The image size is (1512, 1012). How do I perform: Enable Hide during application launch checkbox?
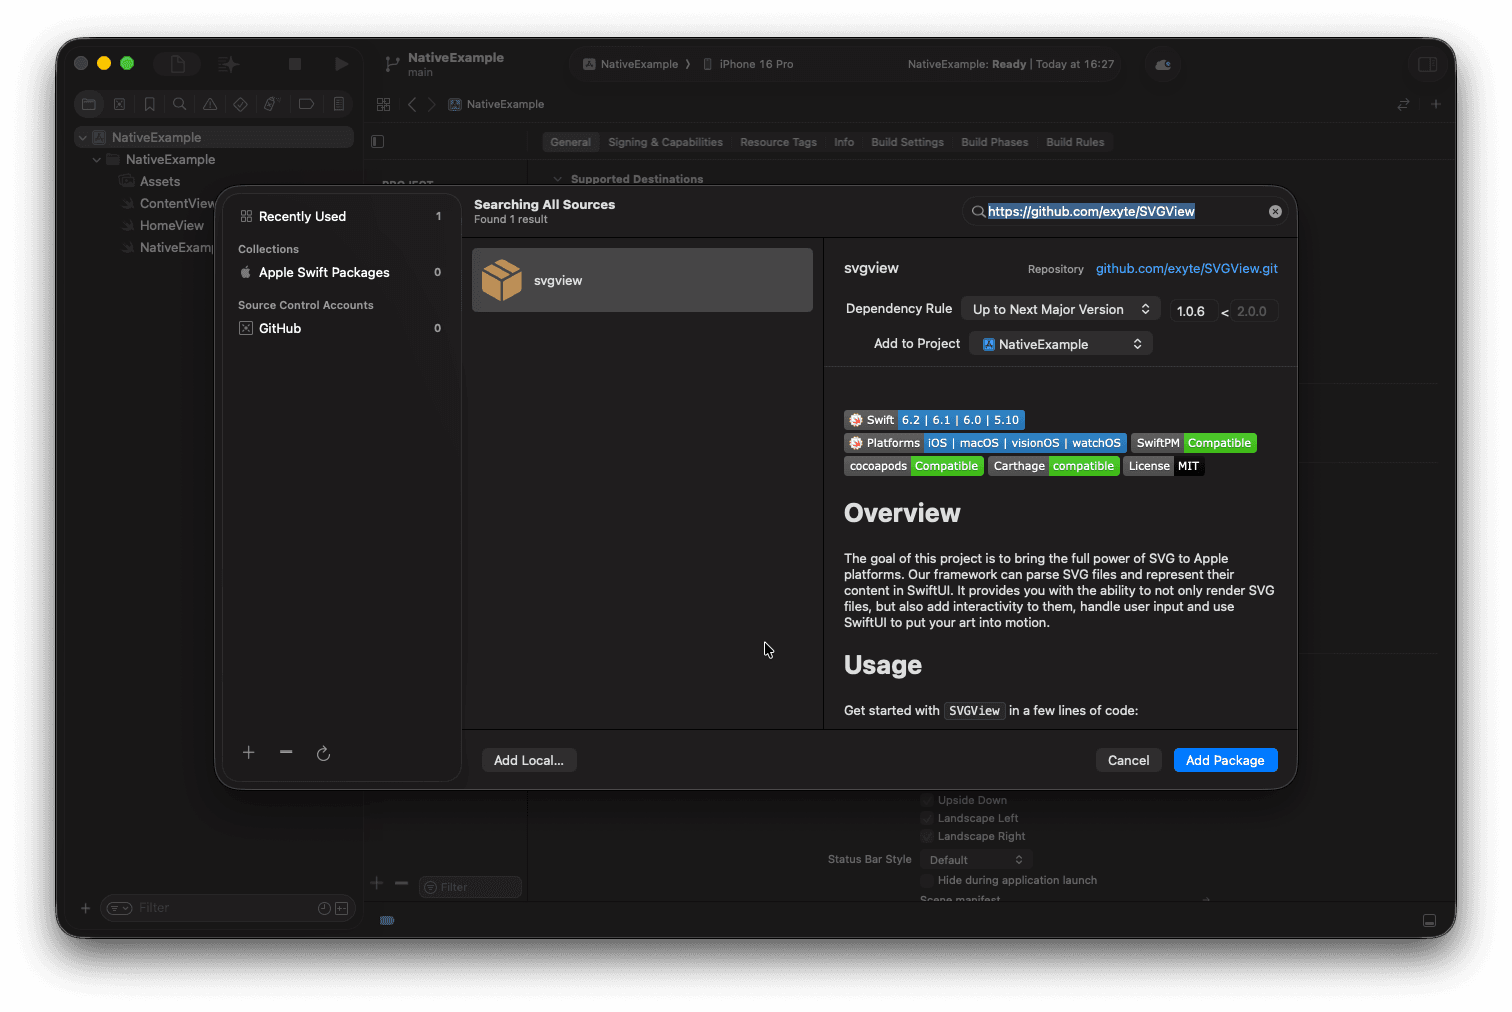point(927,880)
